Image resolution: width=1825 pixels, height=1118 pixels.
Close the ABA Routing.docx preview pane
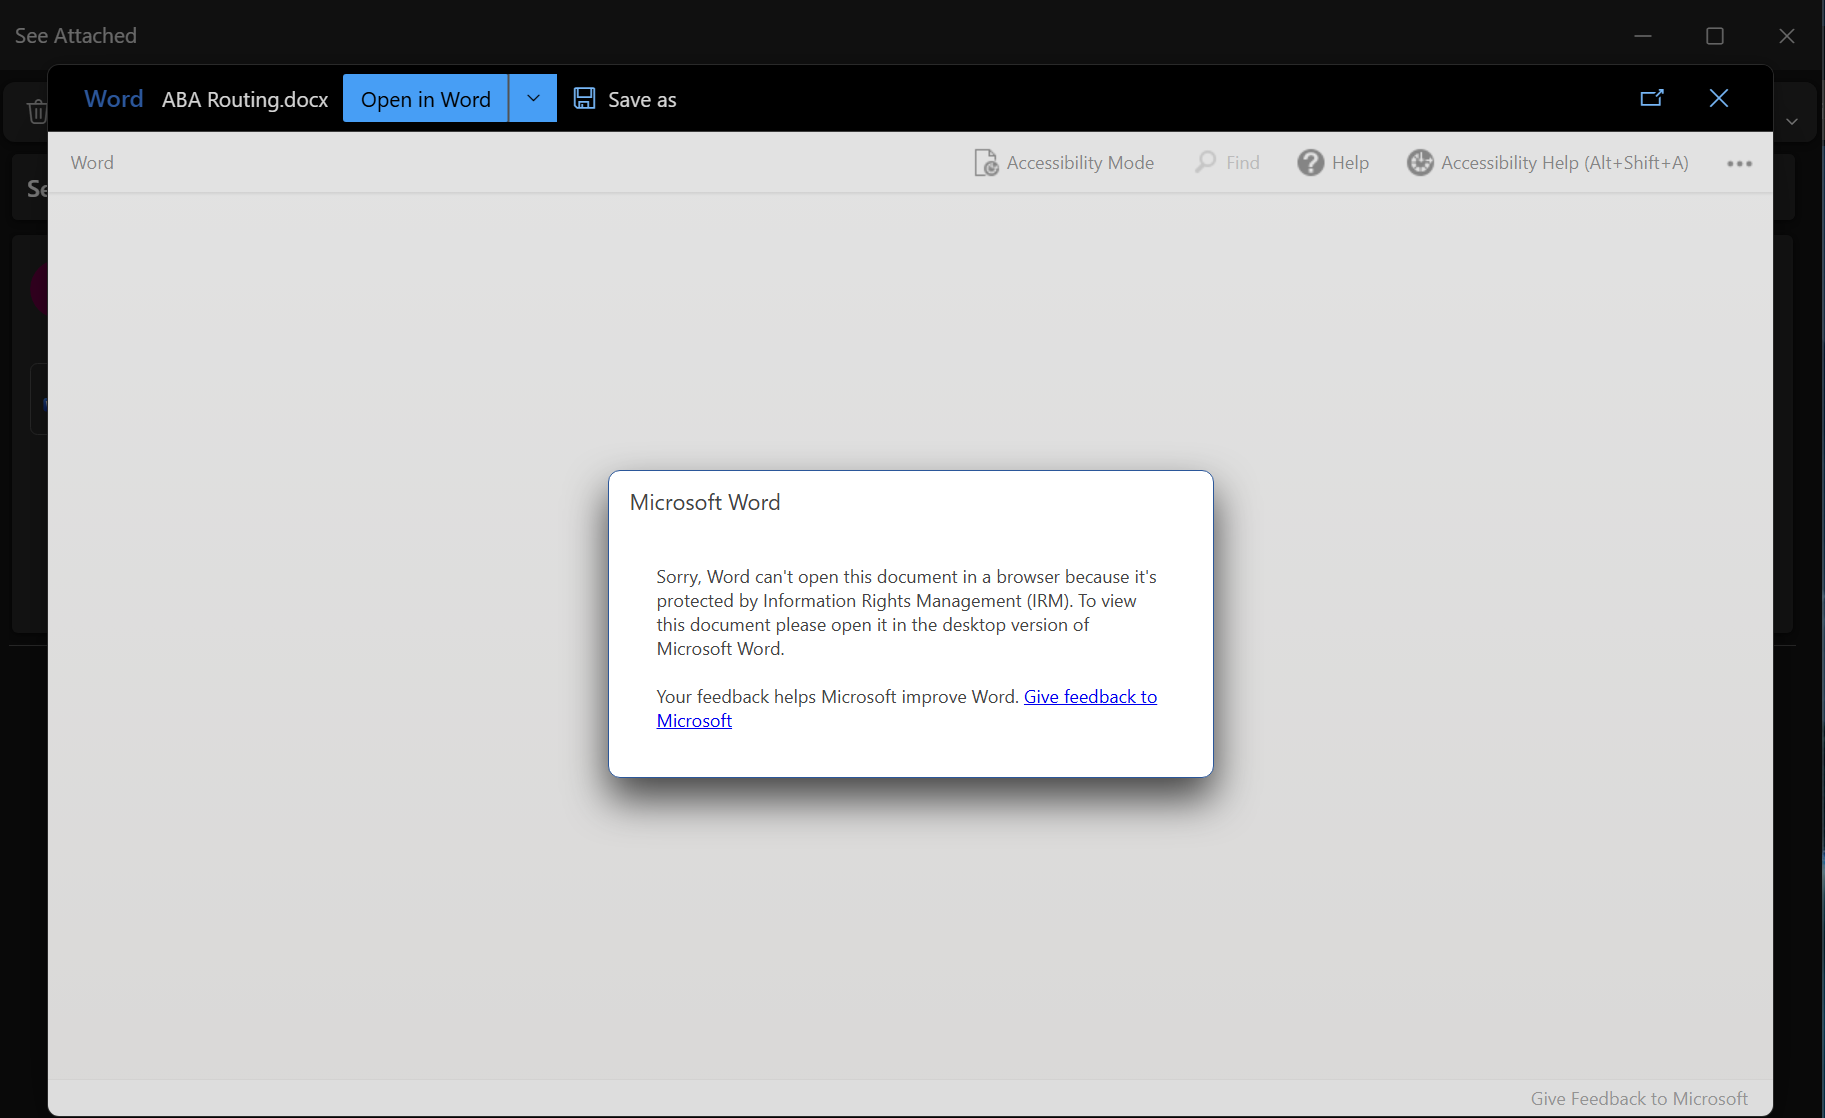[x=1718, y=98]
